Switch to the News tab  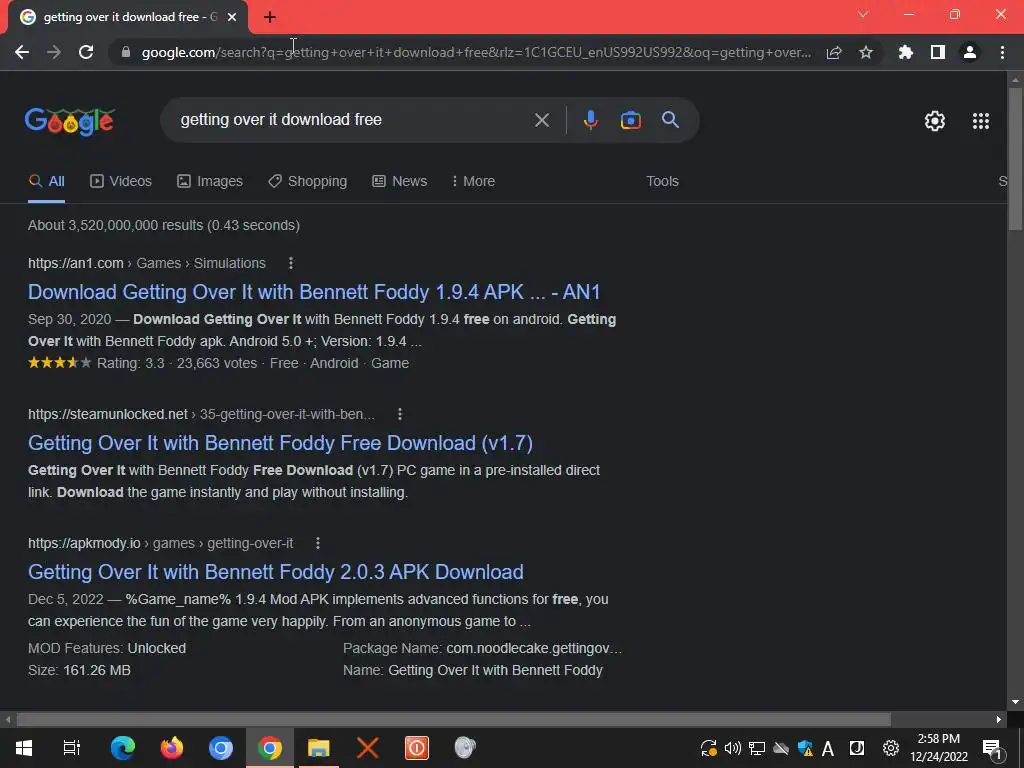(x=400, y=182)
